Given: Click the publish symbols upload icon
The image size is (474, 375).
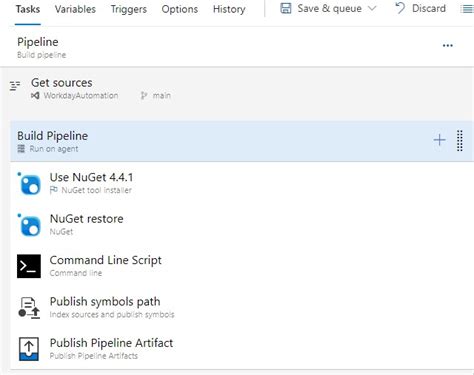Looking at the screenshot, I should [x=29, y=308].
